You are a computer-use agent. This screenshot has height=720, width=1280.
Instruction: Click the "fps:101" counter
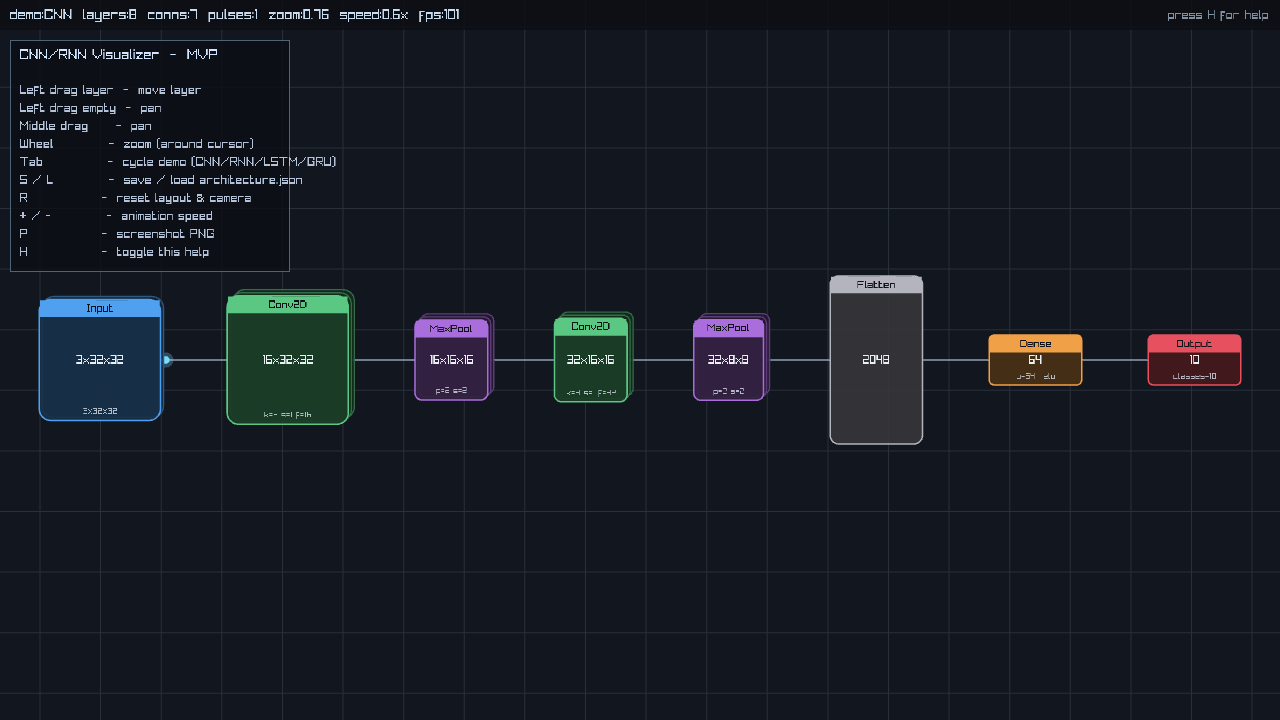pyautogui.click(x=439, y=15)
